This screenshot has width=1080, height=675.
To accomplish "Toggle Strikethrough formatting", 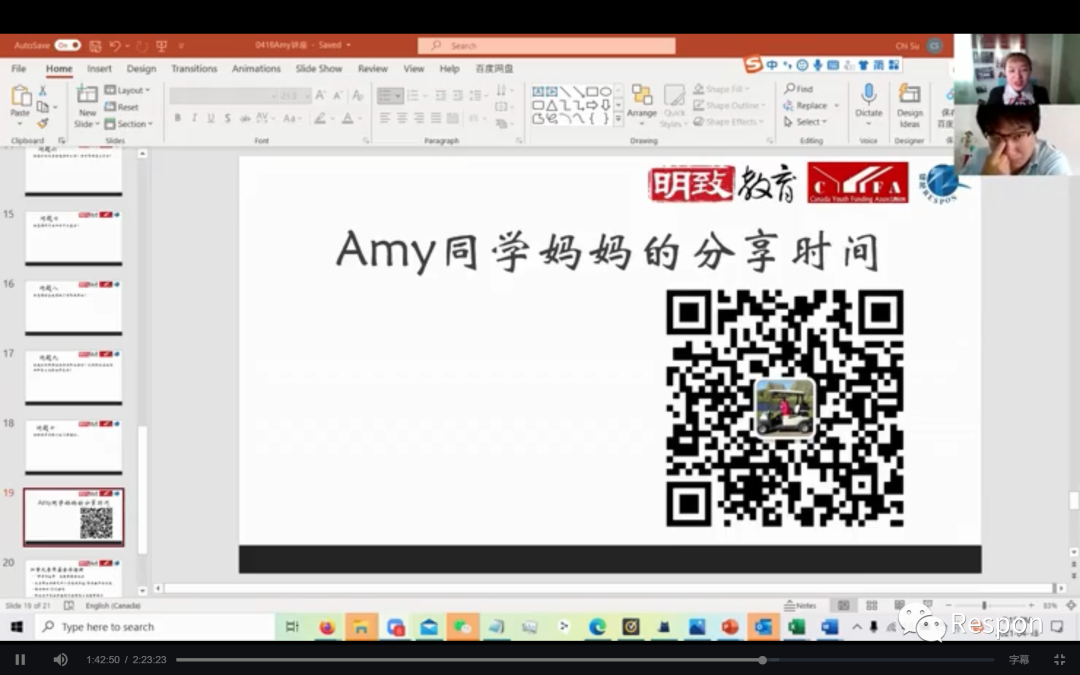I will click(x=245, y=118).
